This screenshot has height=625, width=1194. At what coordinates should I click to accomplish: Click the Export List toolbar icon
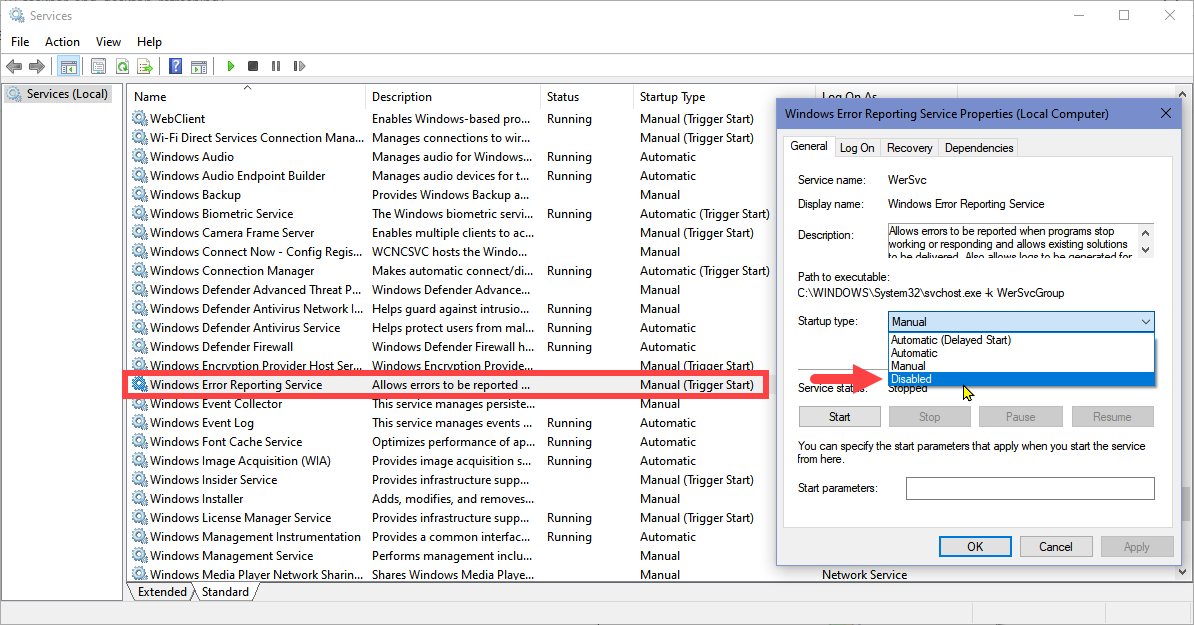tap(145, 66)
